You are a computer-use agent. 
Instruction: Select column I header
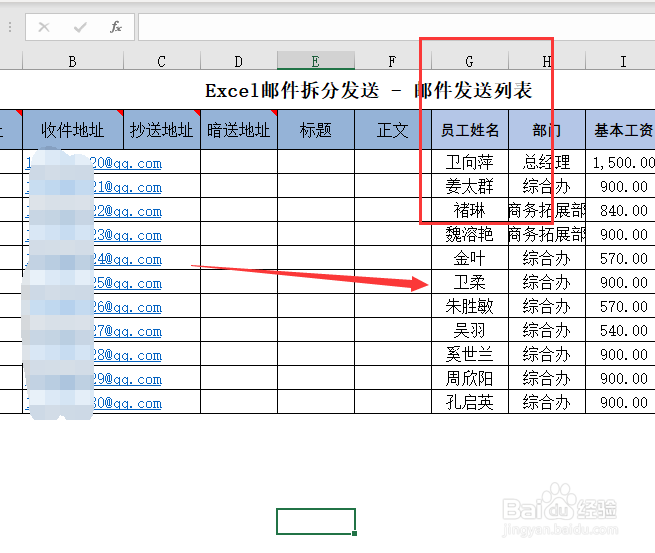[x=623, y=61]
